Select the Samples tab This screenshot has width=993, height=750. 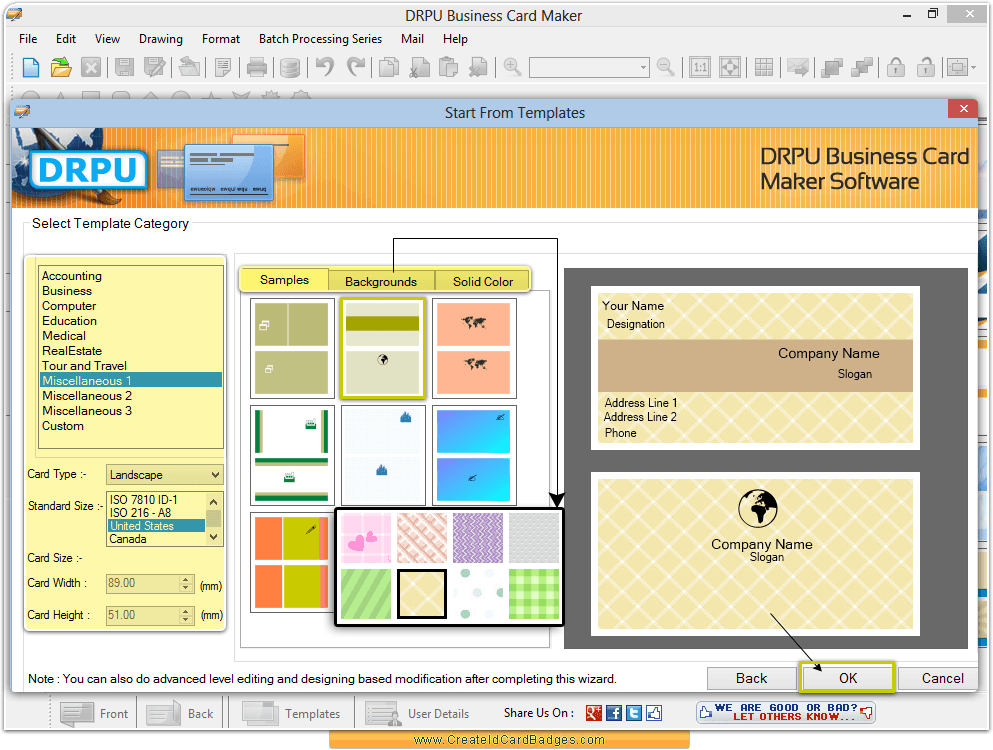[x=284, y=280]
